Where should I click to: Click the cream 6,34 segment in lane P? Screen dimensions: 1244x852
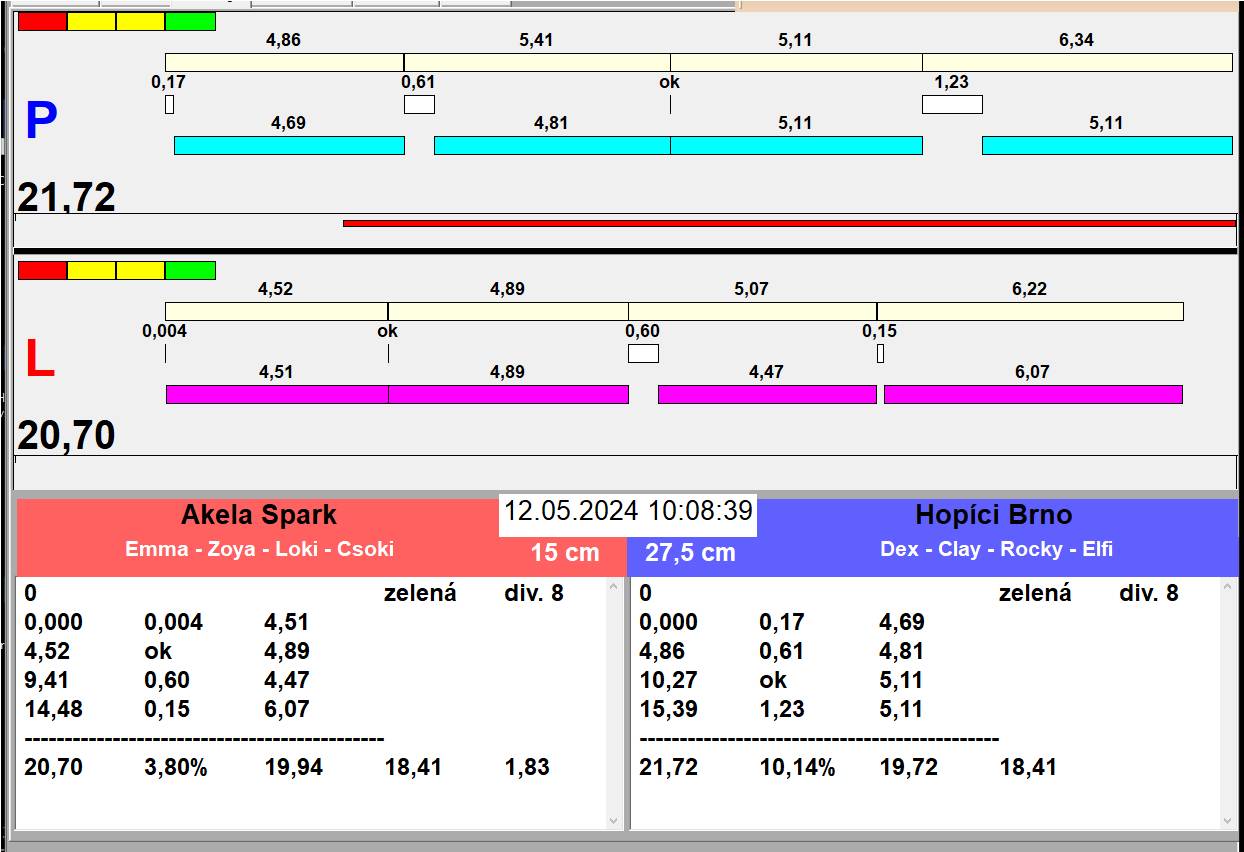[1077, 62]
